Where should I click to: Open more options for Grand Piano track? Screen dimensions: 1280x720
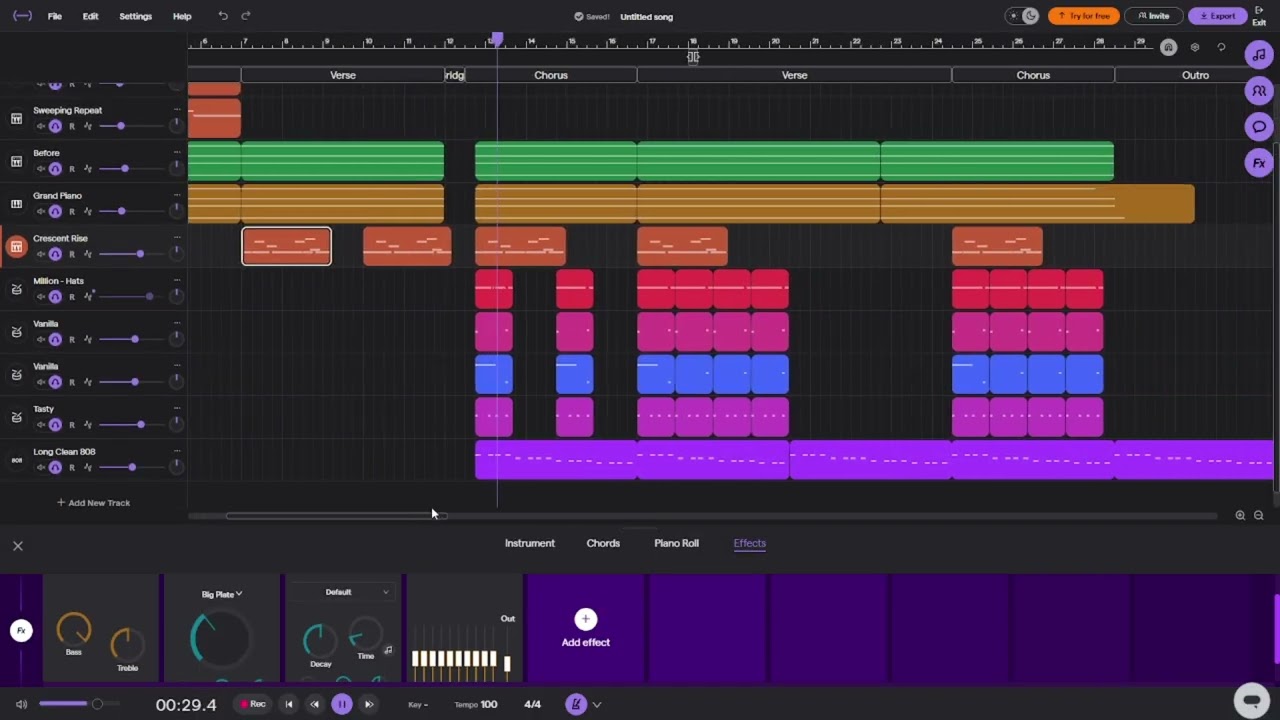coord(177,195)
